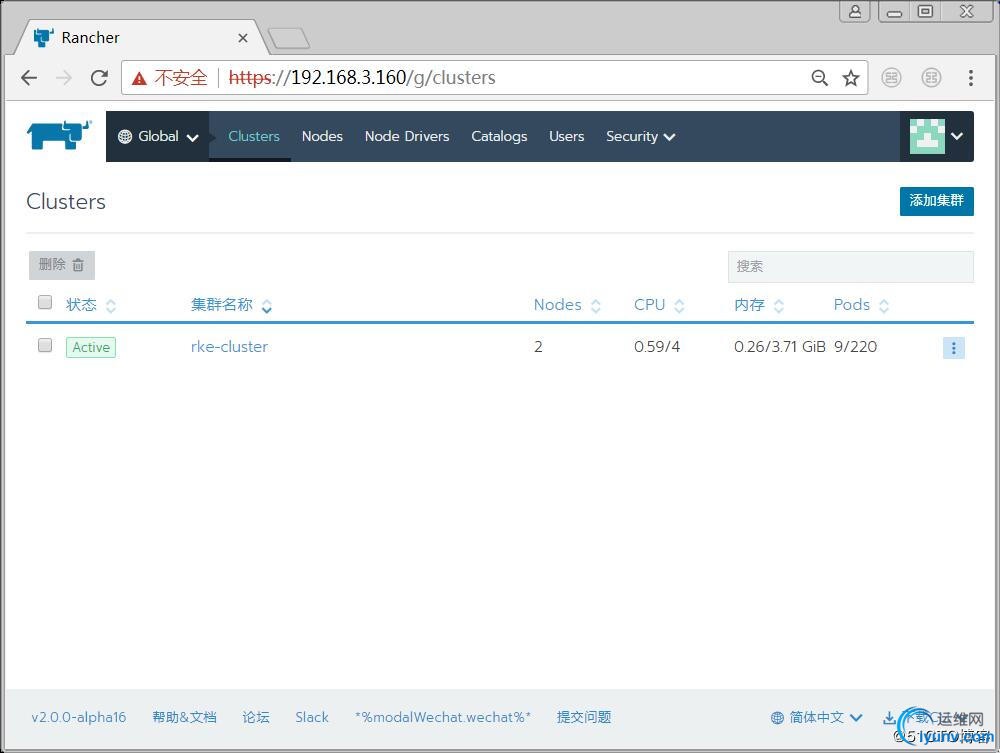The height and width of the screenshot is (753, 1000).
Task: Open the 简体中文 language dropdown
Action: pos(816,717)
